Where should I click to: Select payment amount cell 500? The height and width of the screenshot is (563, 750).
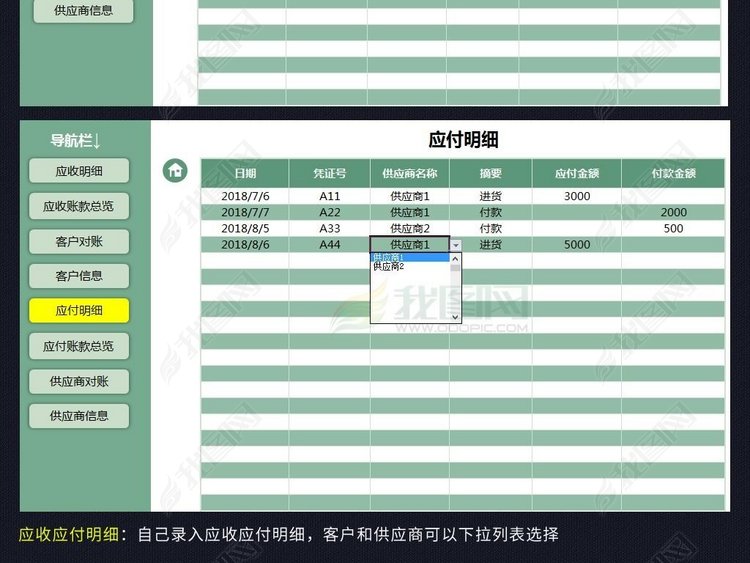pyautogui.click(x=673, y=229)
